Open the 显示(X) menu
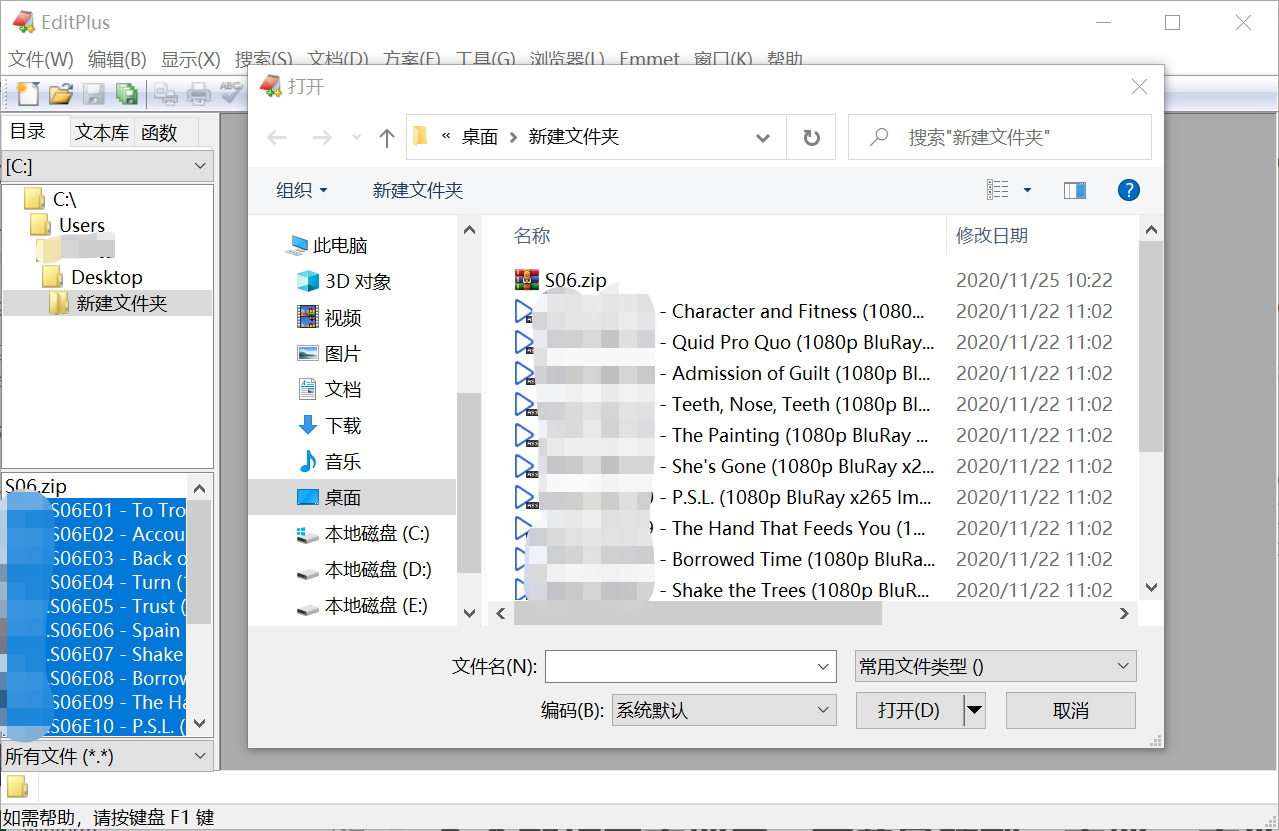Image resolution: width=1279 pixels, height=831 pixels. click(191, 59)
